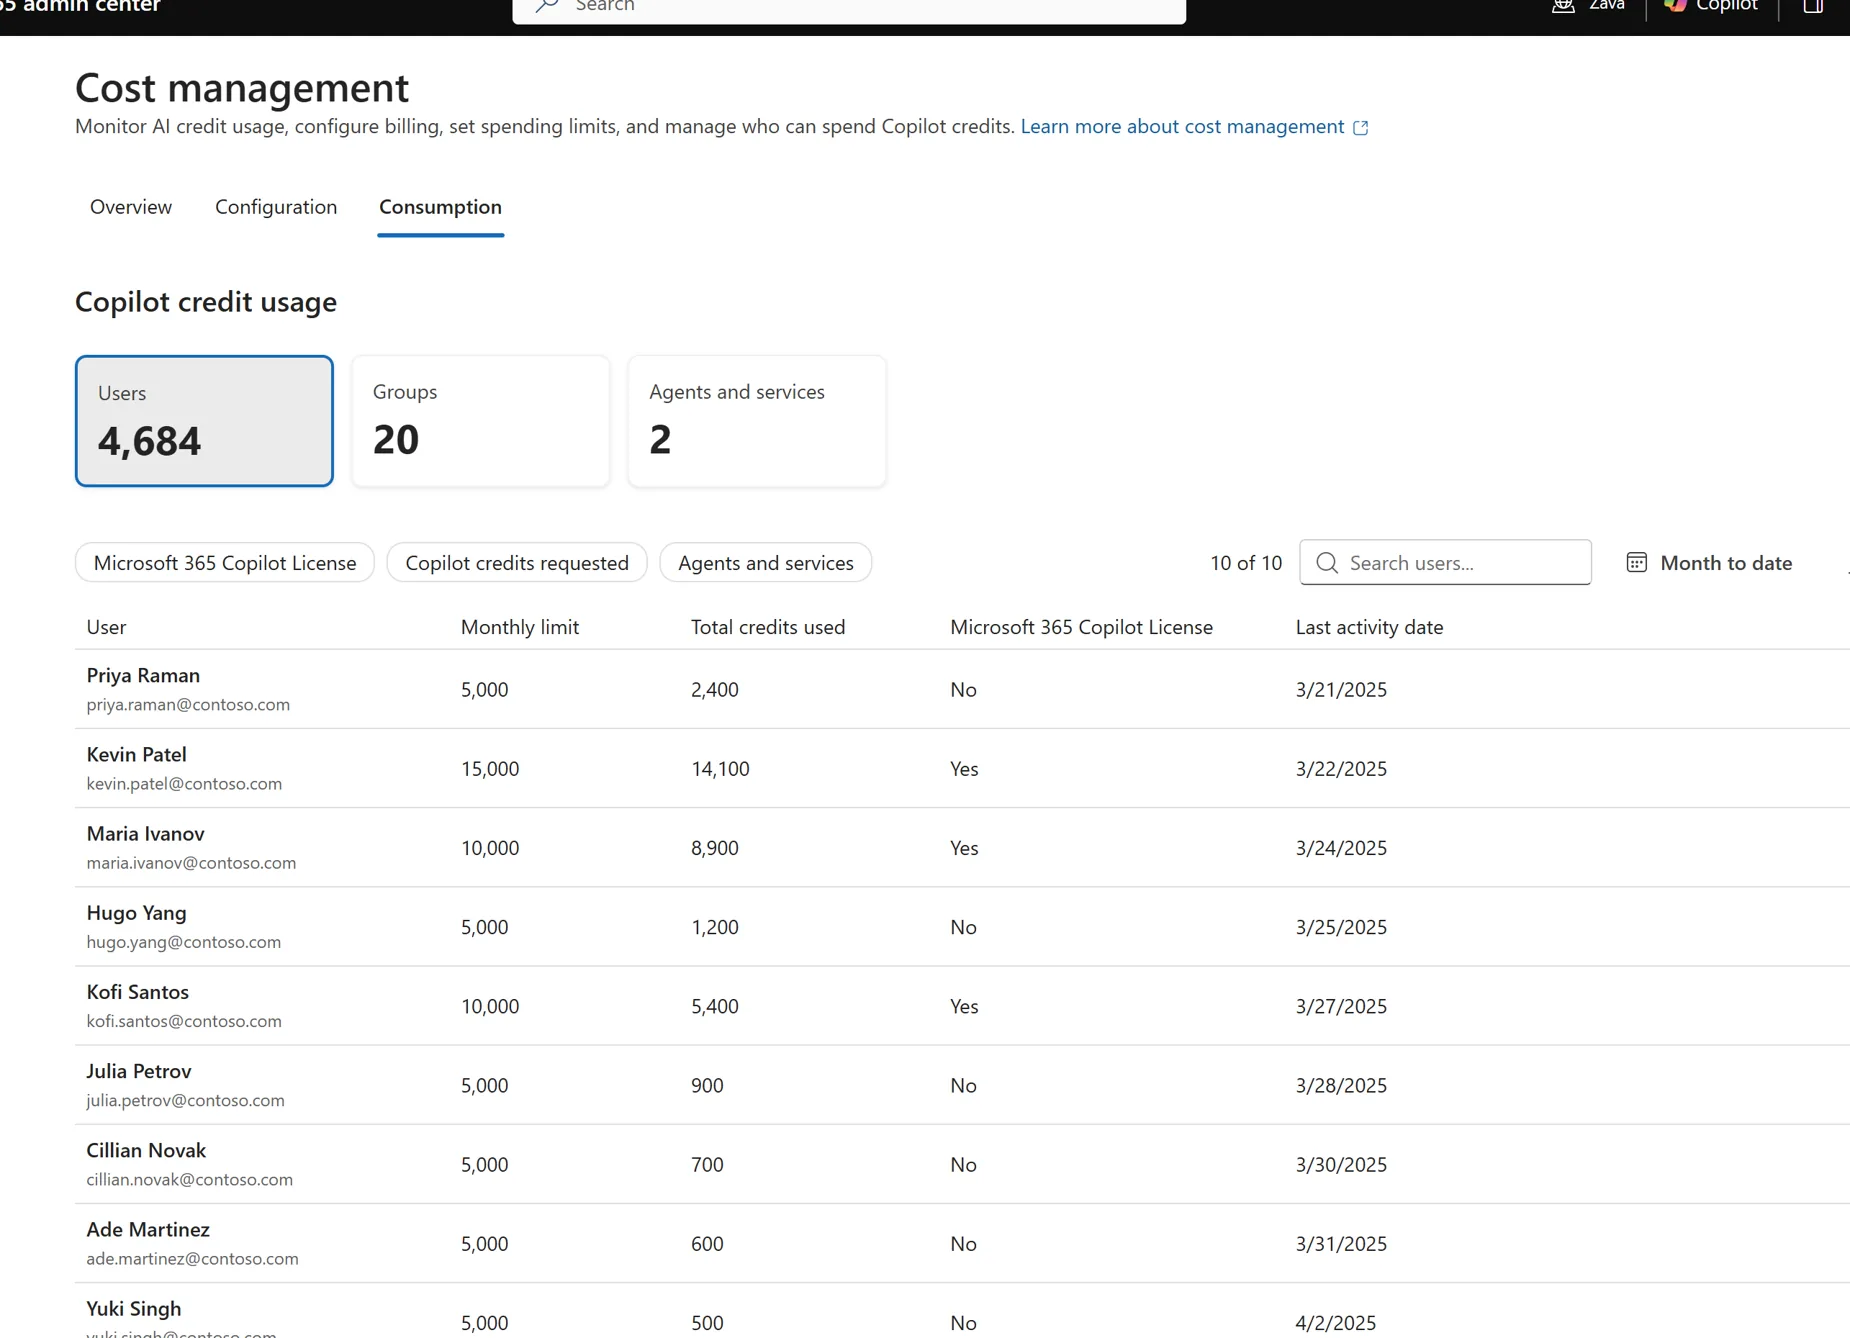
Task: Sort by Total credits used column header
Action: click(x=768, y=627)
